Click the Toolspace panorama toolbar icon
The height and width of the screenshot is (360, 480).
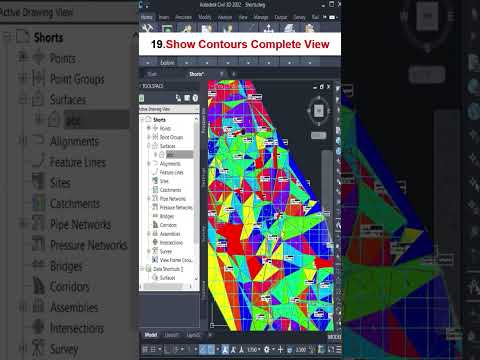[179, 98]
